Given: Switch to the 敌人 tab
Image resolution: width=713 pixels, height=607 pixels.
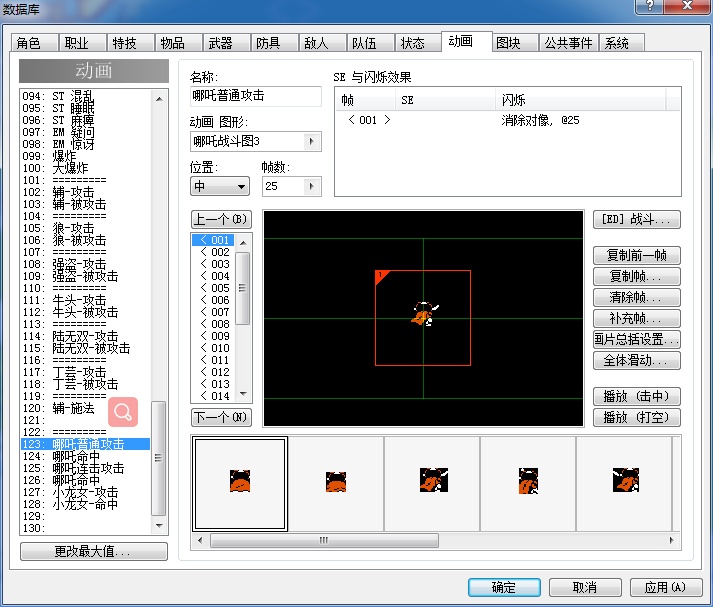Looking at the screenshot, I should [322, 43].
